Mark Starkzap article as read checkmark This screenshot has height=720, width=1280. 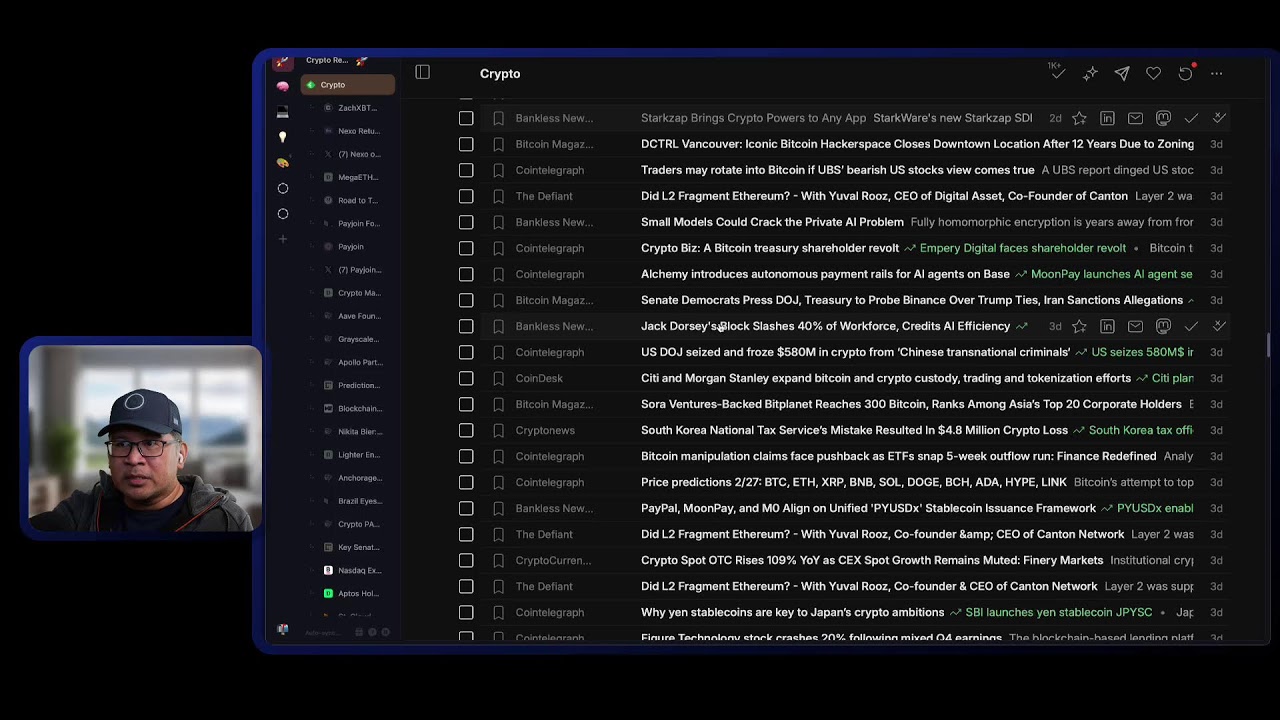click(x=1191, y=118)
